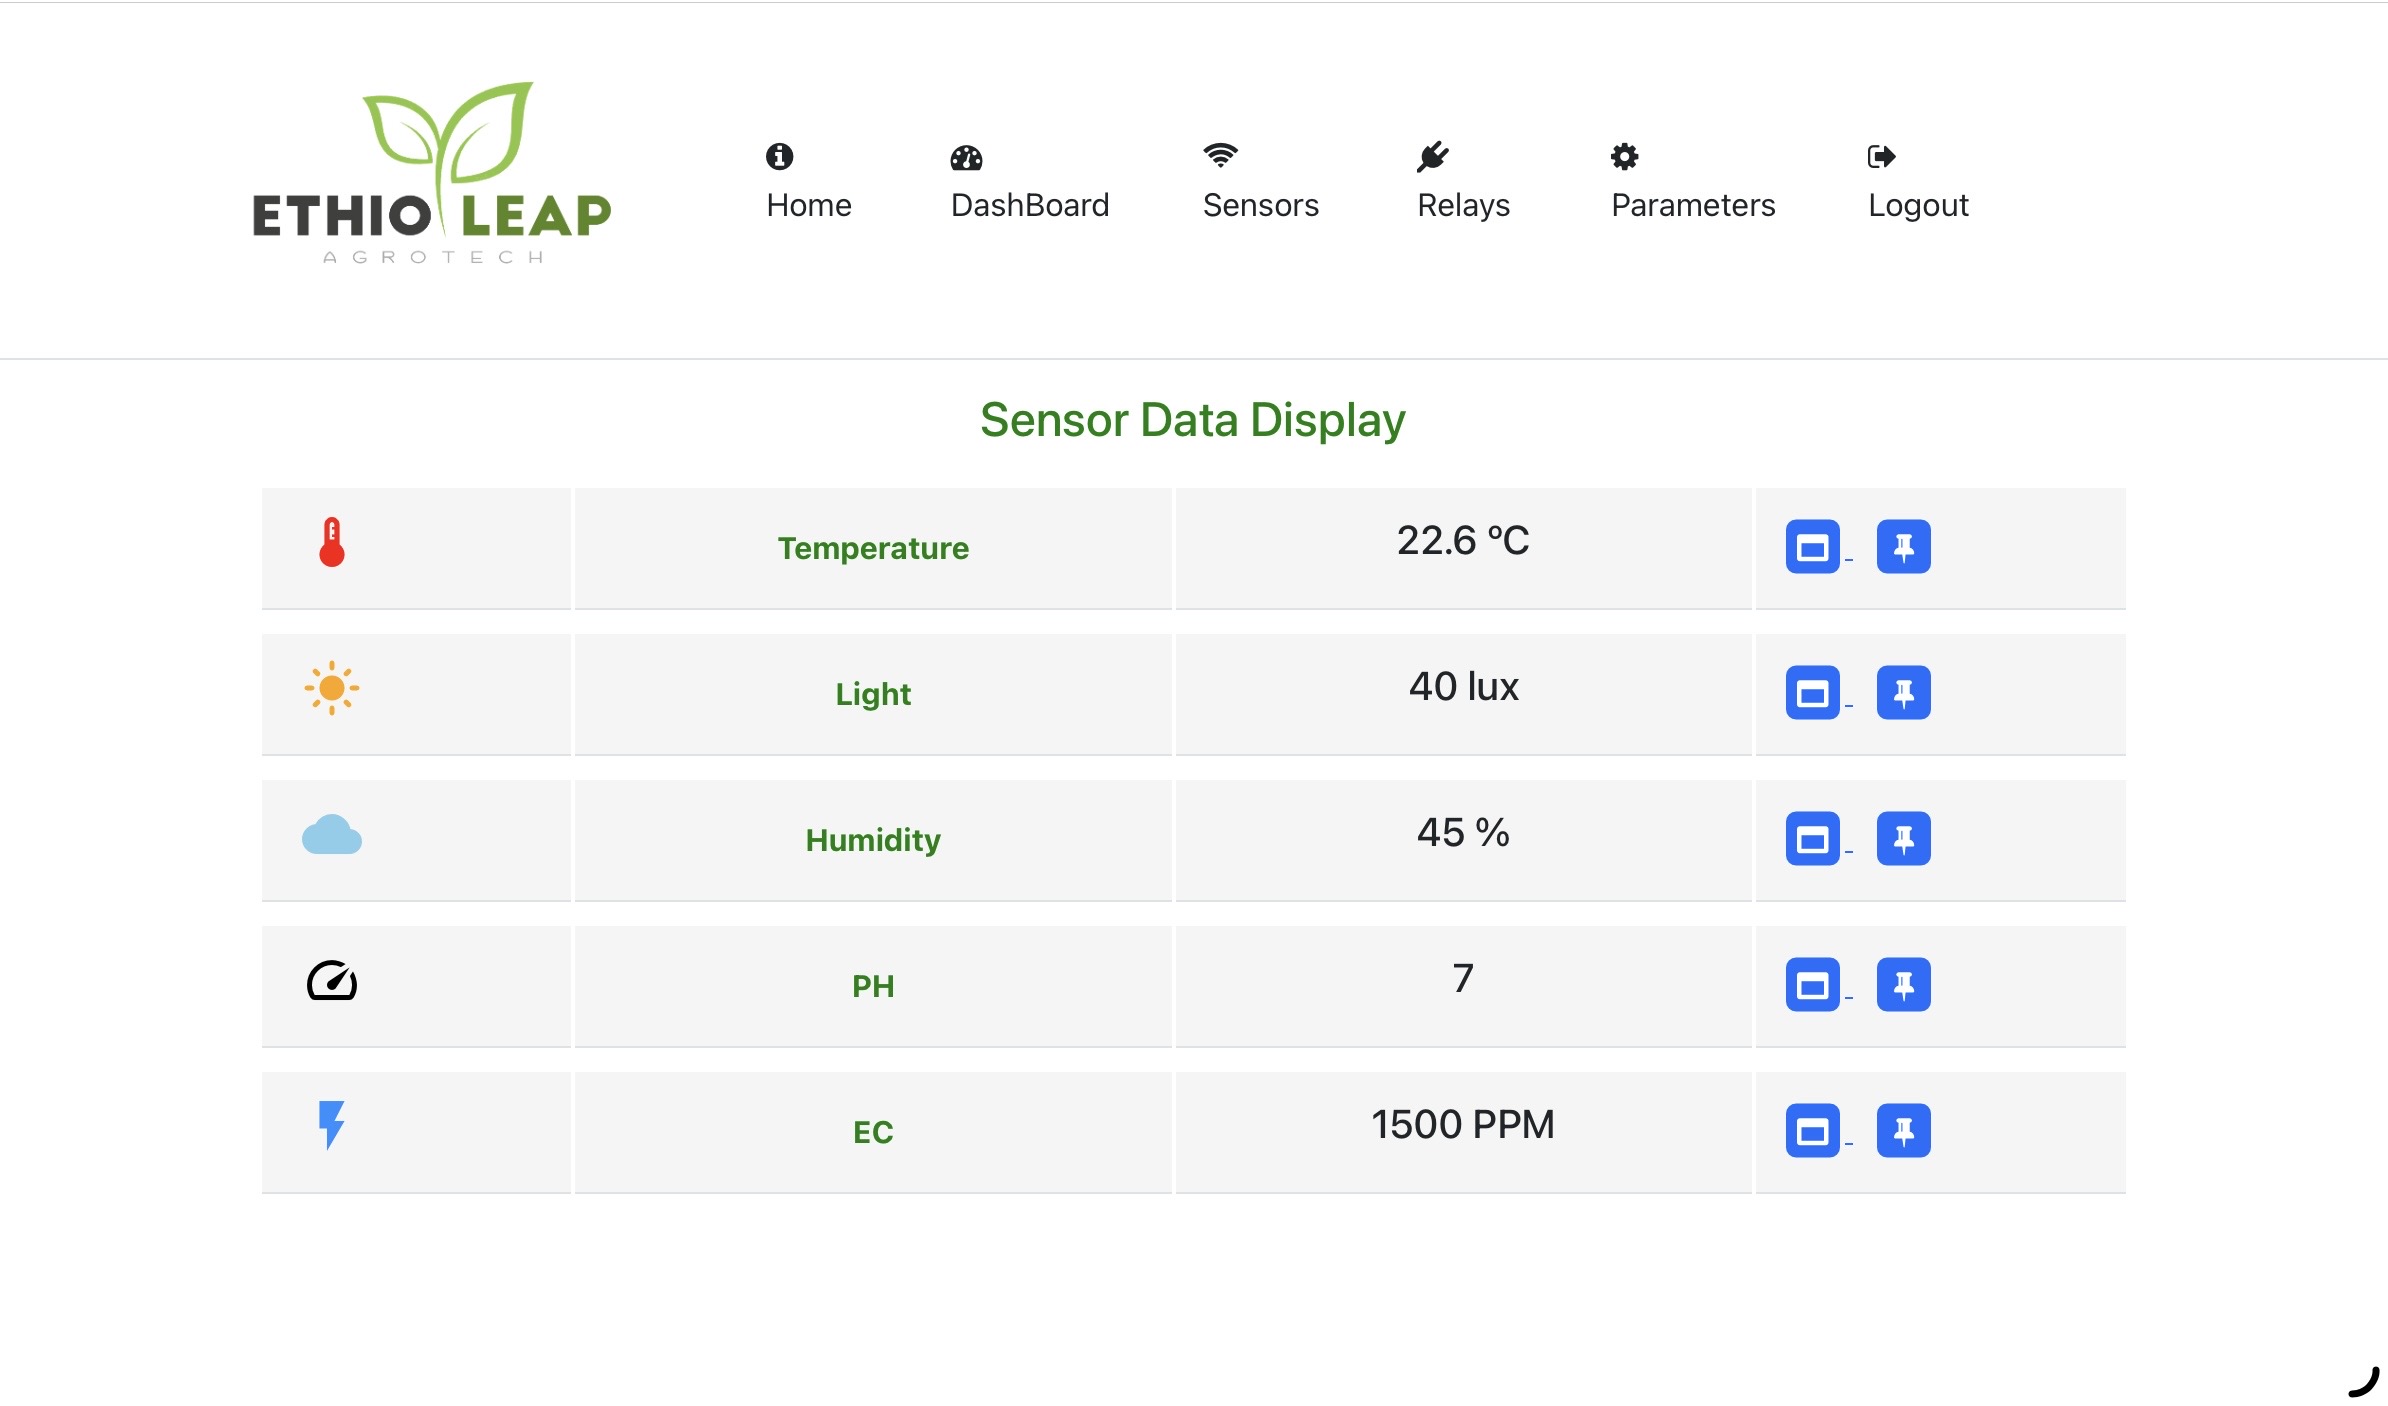Click the Ethio Leap Agrotech logo
This screenshot has height=1406, width=2388.
[432, 173]
